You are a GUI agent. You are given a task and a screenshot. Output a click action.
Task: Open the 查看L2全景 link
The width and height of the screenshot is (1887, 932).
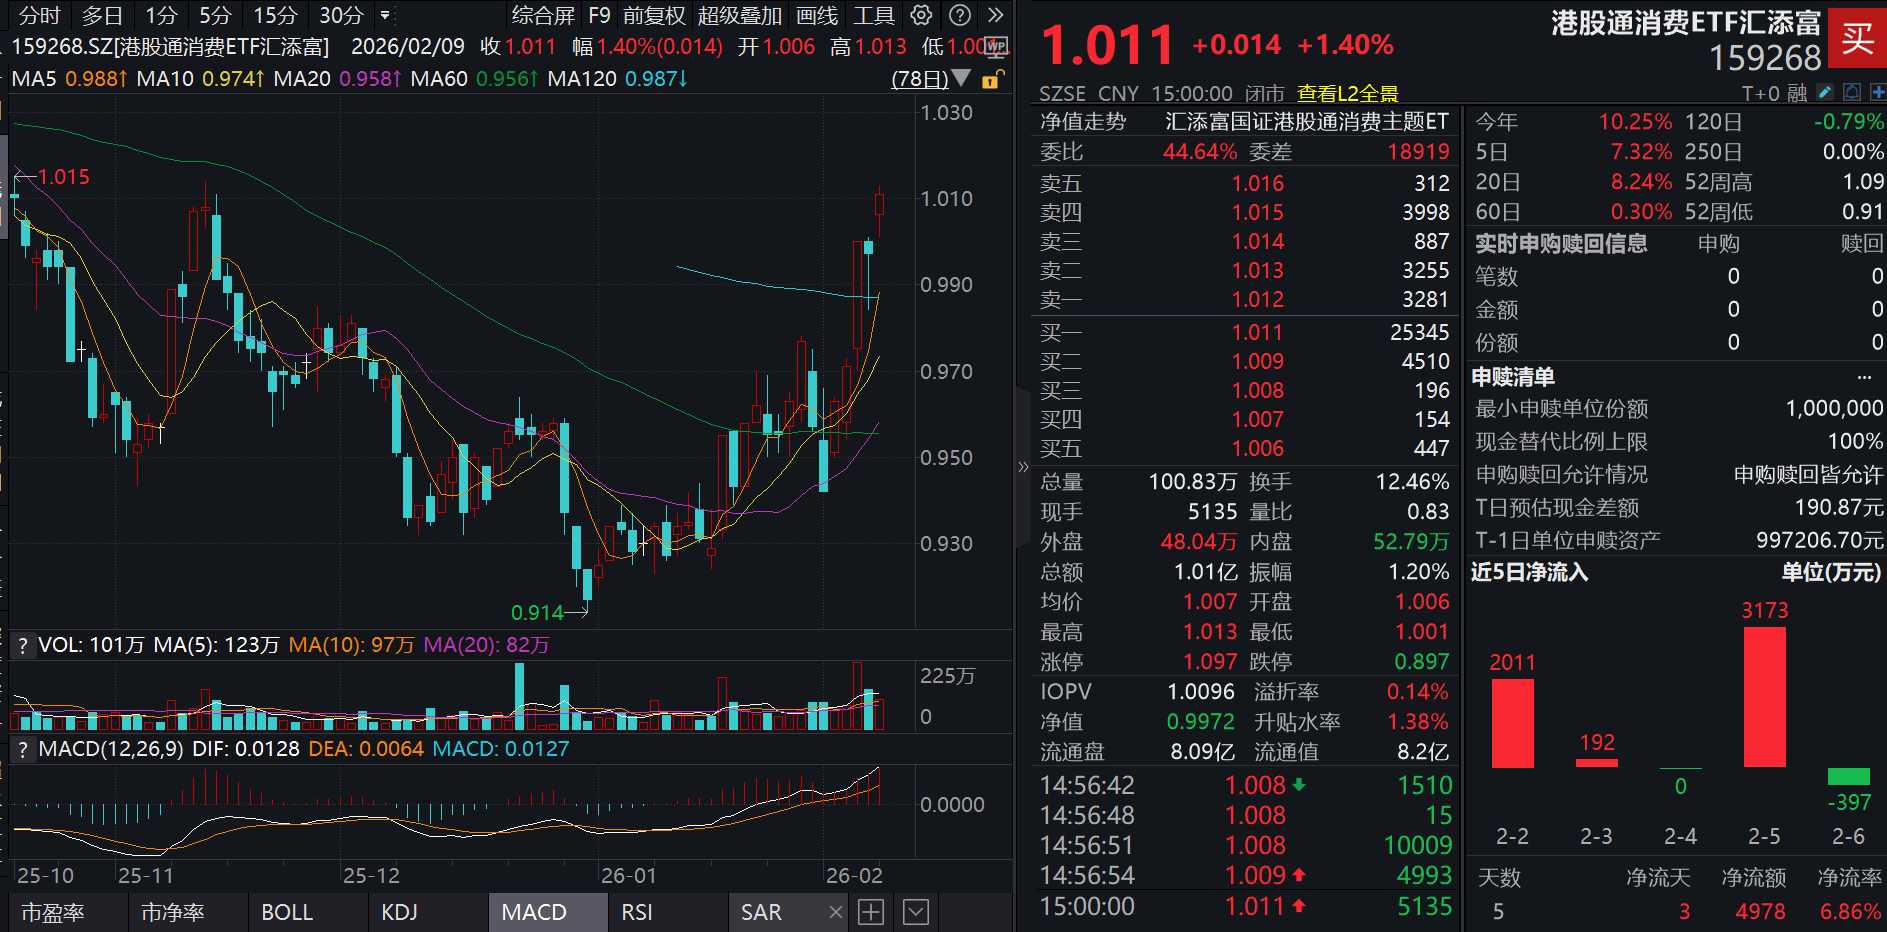[x=1347, y=93]
